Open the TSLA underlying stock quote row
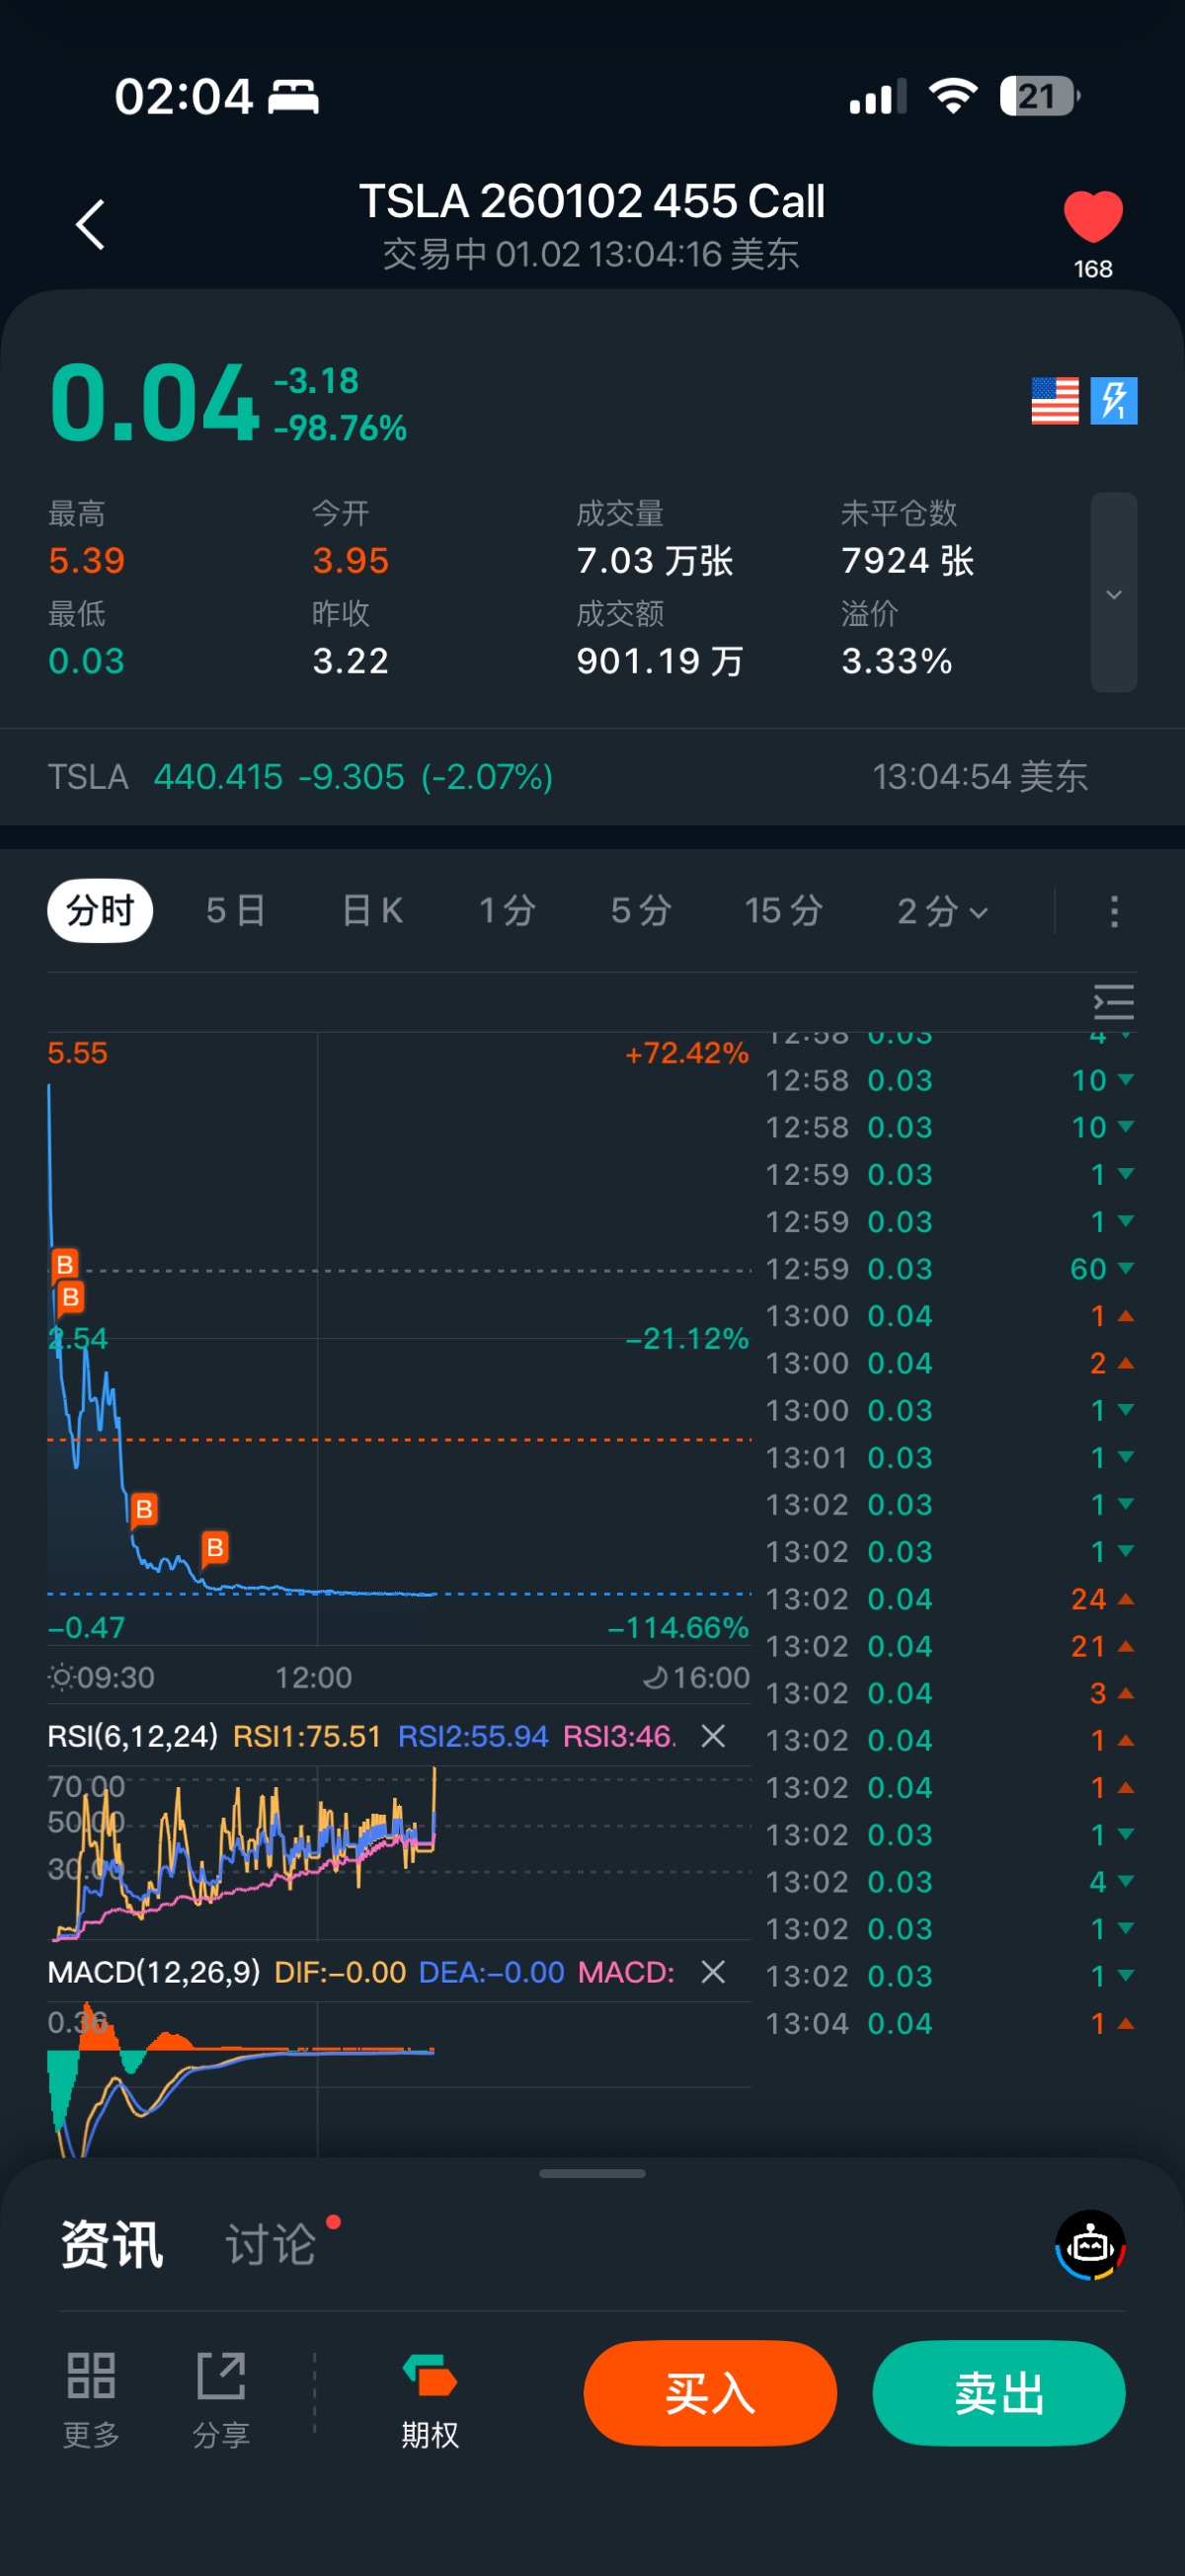Viewport: 1185px width, 2576px height. [x=592, y=776]
